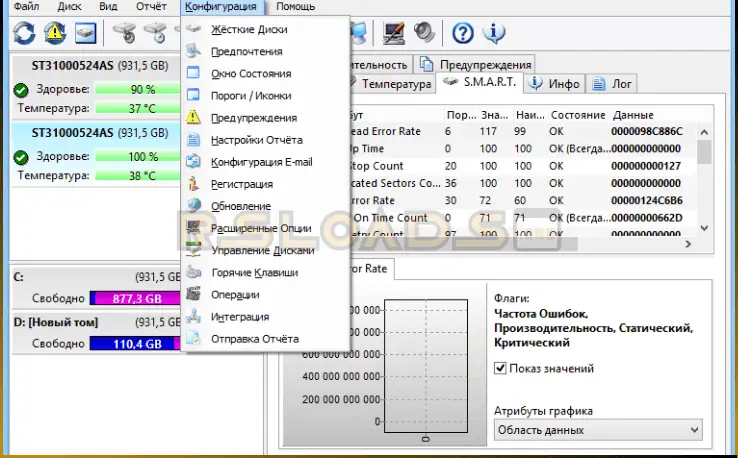Click green check icon beside 100 % health
The width and height of the screenshot is (738, 458).
pos(21,157)
